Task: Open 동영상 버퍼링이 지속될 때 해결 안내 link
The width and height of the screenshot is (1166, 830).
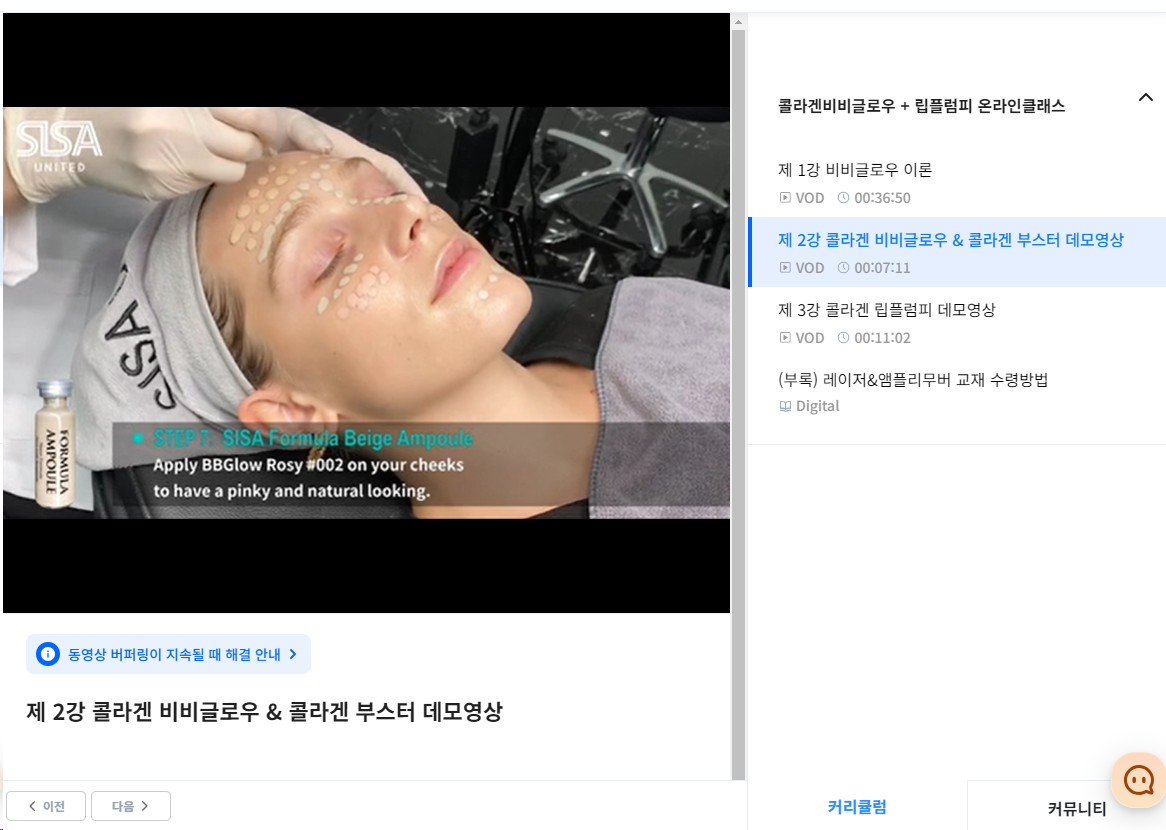Action: [174, 654]
